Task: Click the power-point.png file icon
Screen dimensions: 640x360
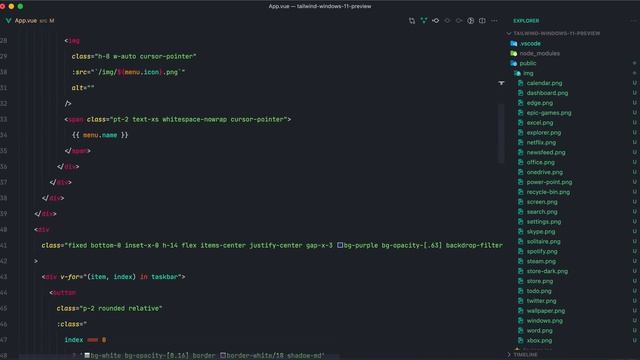Action: click(520, 182)
